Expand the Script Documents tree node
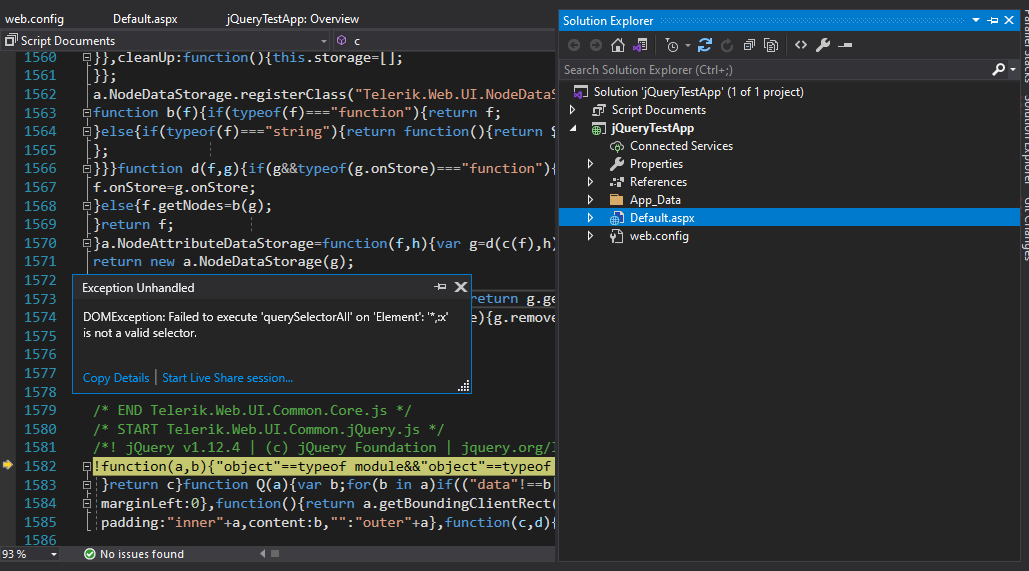The width and height of the screenshot is (1029, 571). [x=573, y=110]
